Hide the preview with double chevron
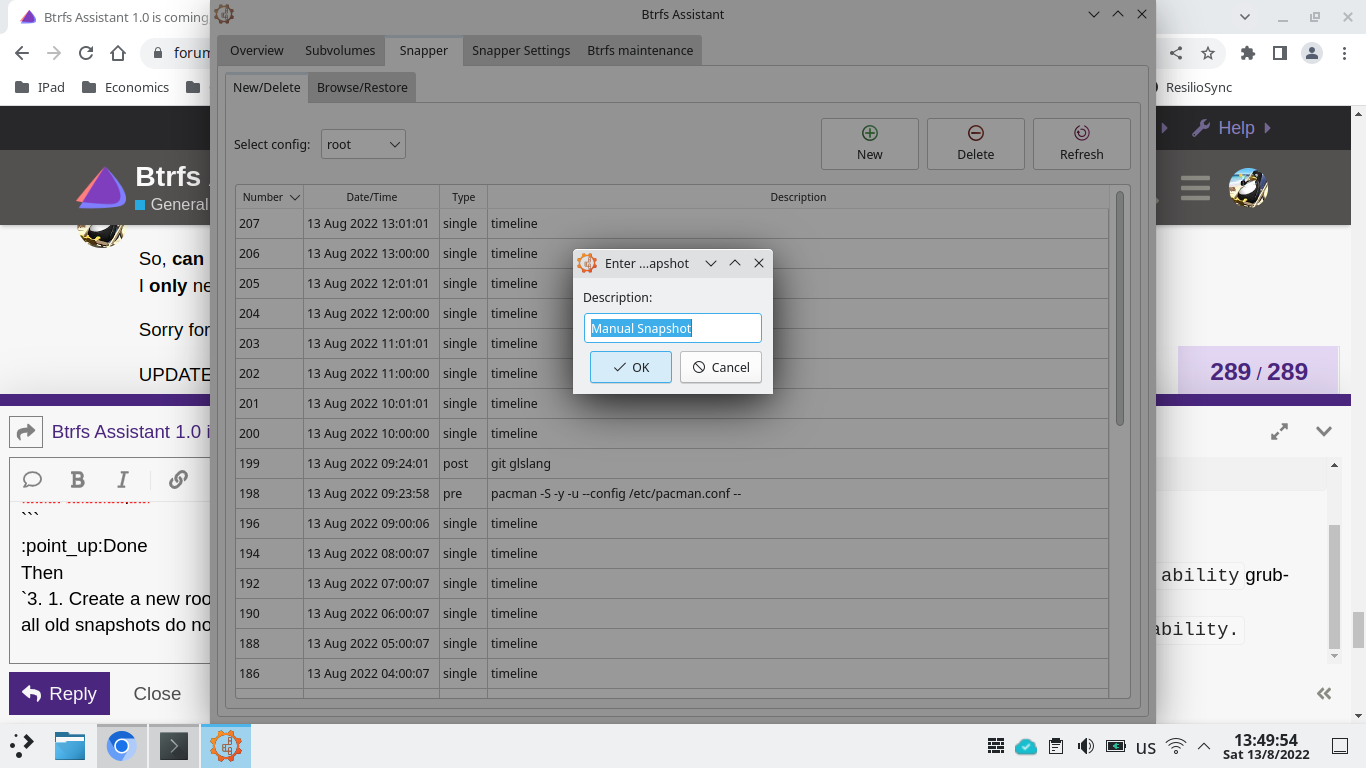1366x768 pixels. click(x=1324, y=693)
